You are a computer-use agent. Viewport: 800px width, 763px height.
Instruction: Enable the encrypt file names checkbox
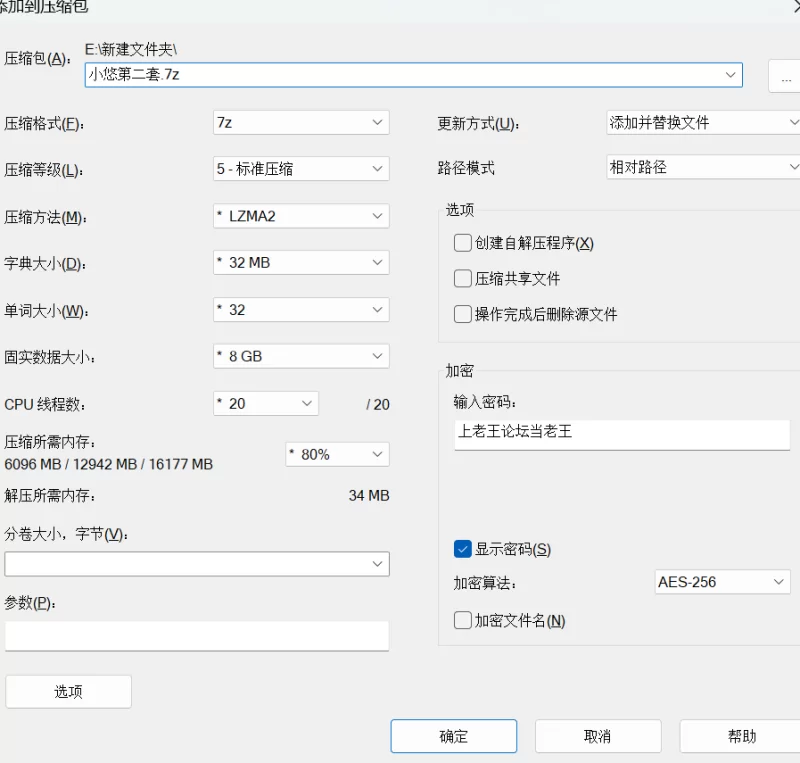coord(462,620)
